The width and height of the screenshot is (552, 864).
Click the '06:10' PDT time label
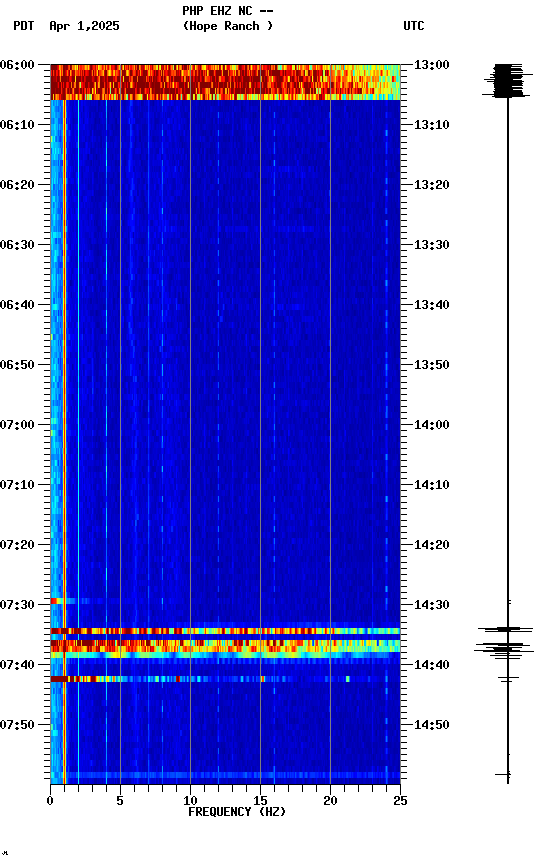pyautogui.click(x=17, y=125)
